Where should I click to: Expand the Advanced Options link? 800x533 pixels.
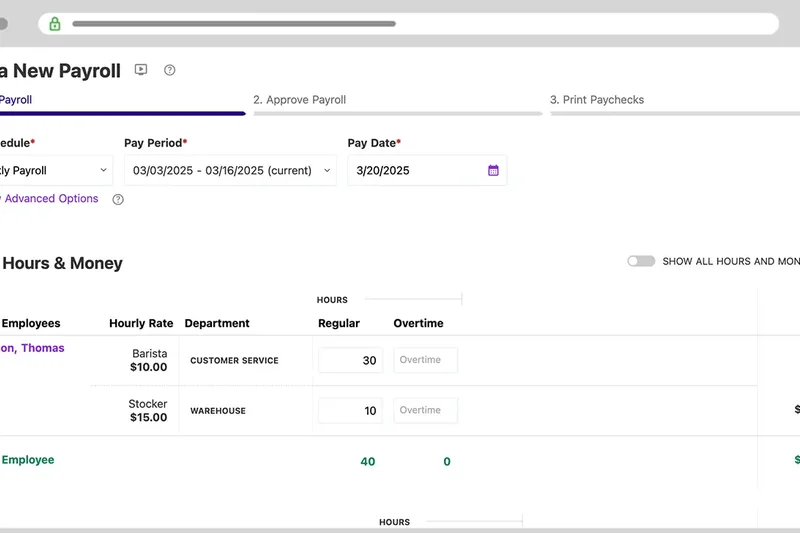tap(50, 199)
